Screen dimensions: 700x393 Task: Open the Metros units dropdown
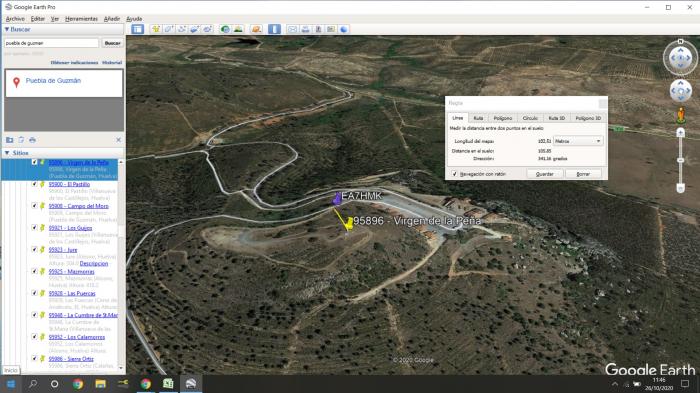pyautogui.click(x=578, y=141)
